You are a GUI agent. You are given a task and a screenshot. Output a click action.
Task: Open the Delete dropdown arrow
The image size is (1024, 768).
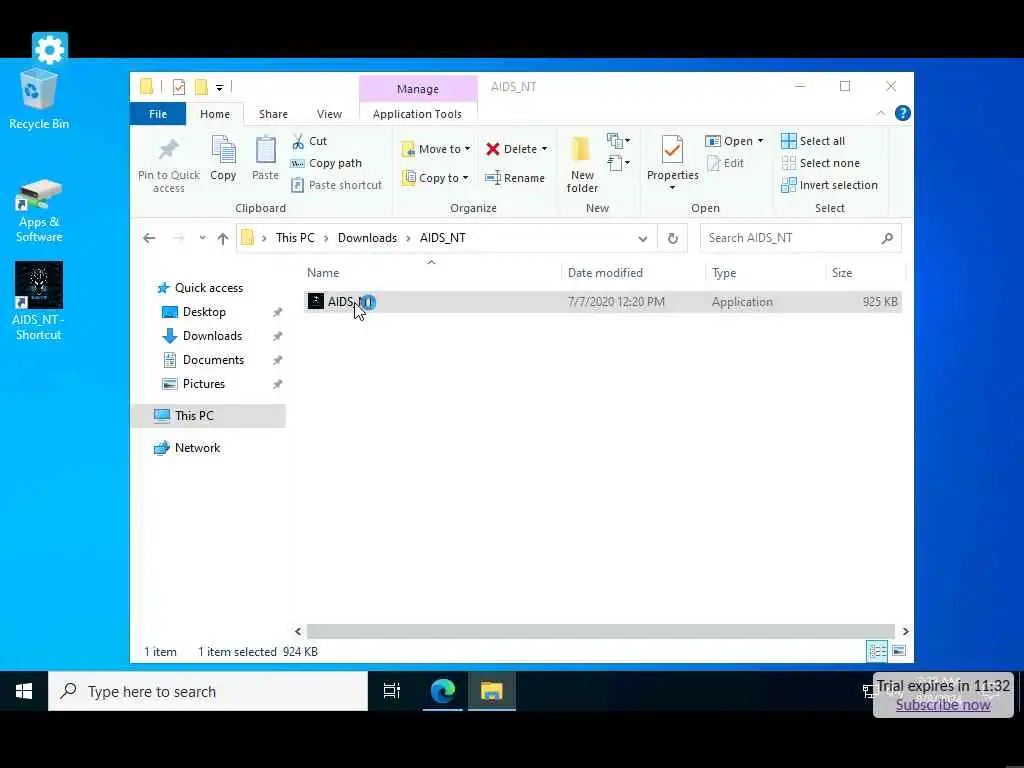(x=544, y=149)
